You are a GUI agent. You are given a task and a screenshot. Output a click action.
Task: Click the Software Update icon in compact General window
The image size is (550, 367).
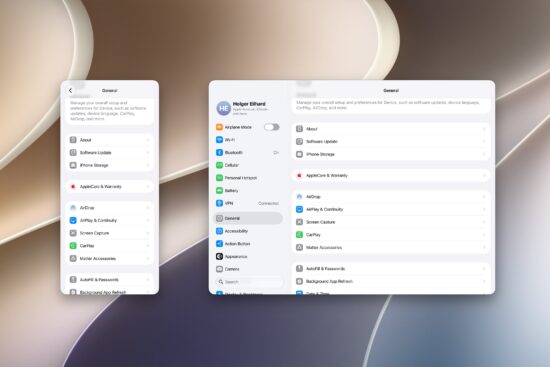73,152
